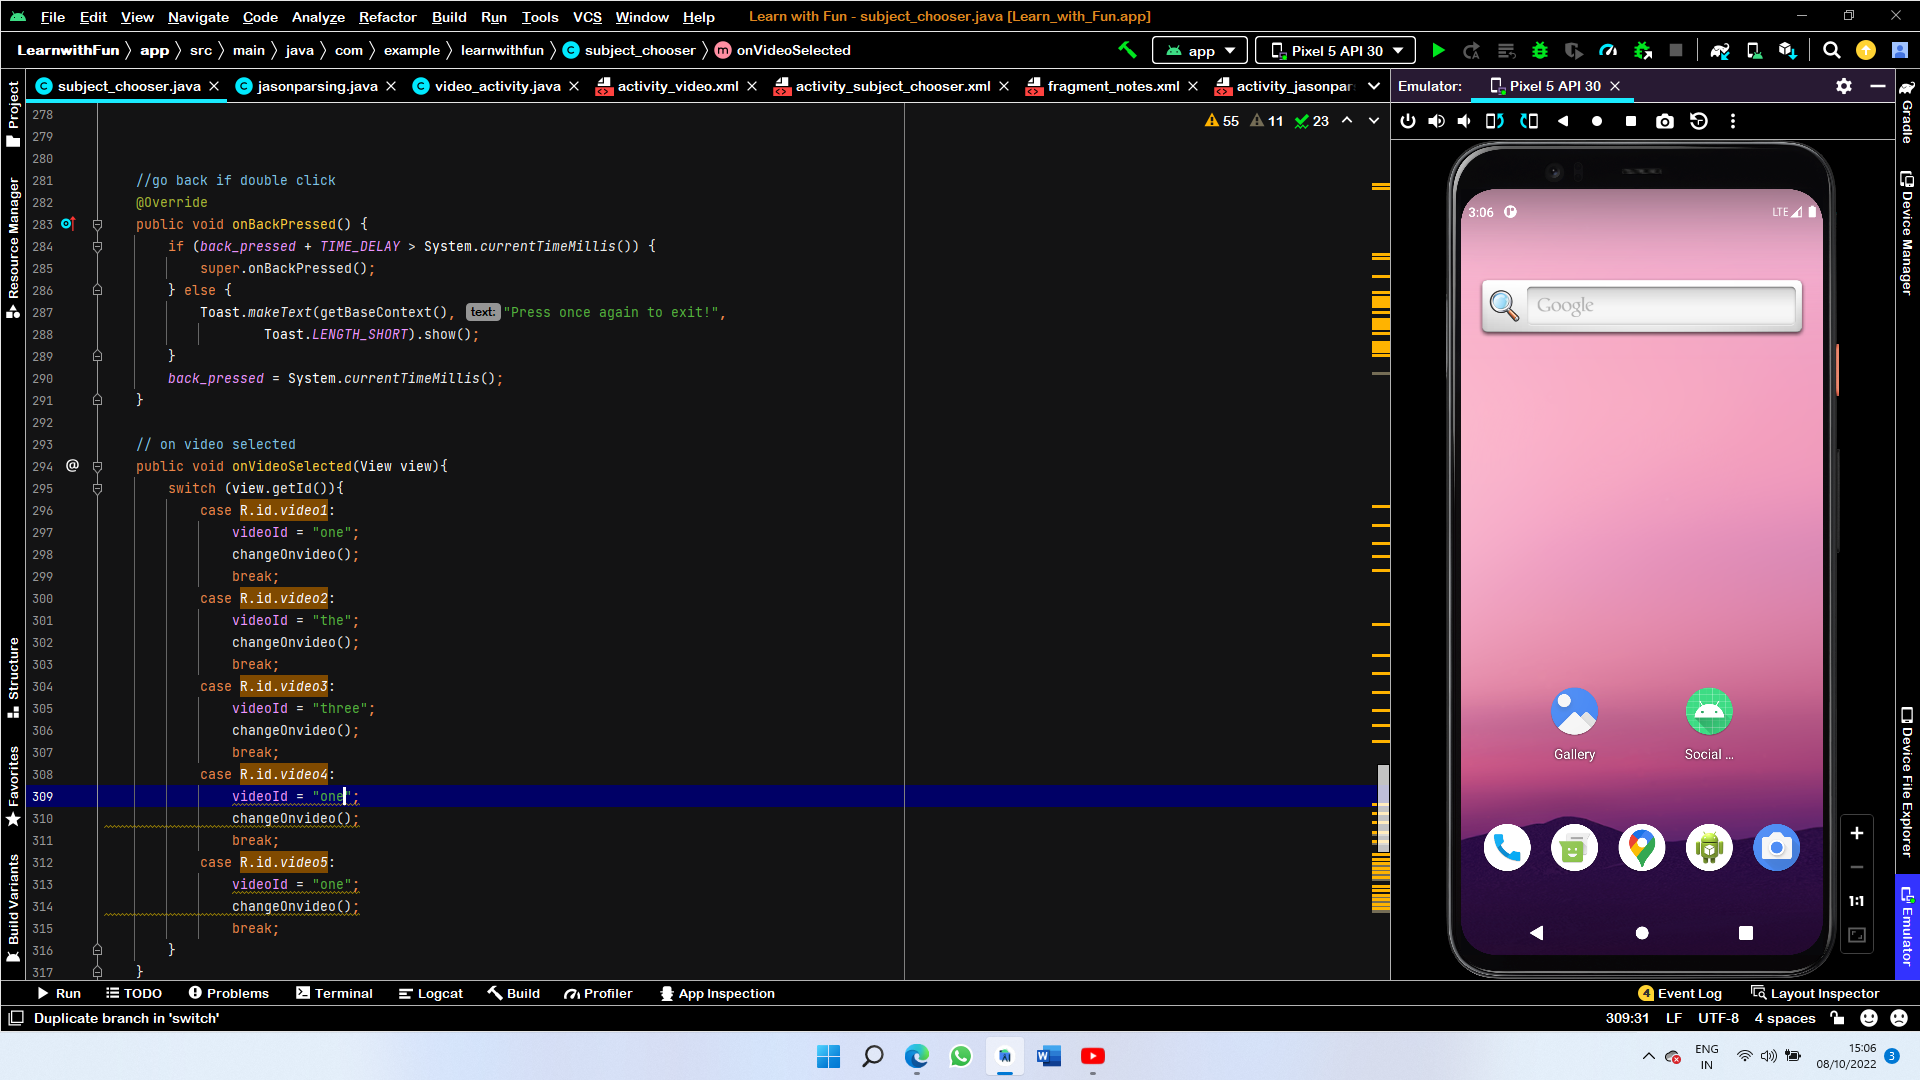
Task: Run the app with the green play button
Action: pyautogui.click(x=1438, y=50)
